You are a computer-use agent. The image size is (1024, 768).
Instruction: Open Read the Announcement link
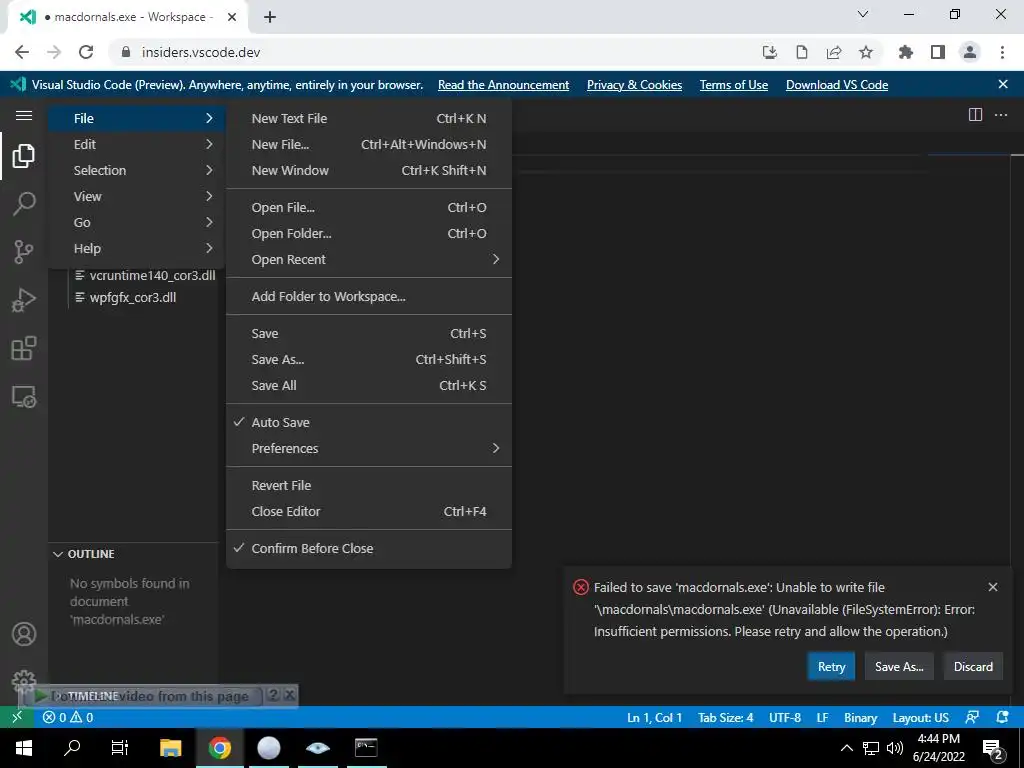504,85
